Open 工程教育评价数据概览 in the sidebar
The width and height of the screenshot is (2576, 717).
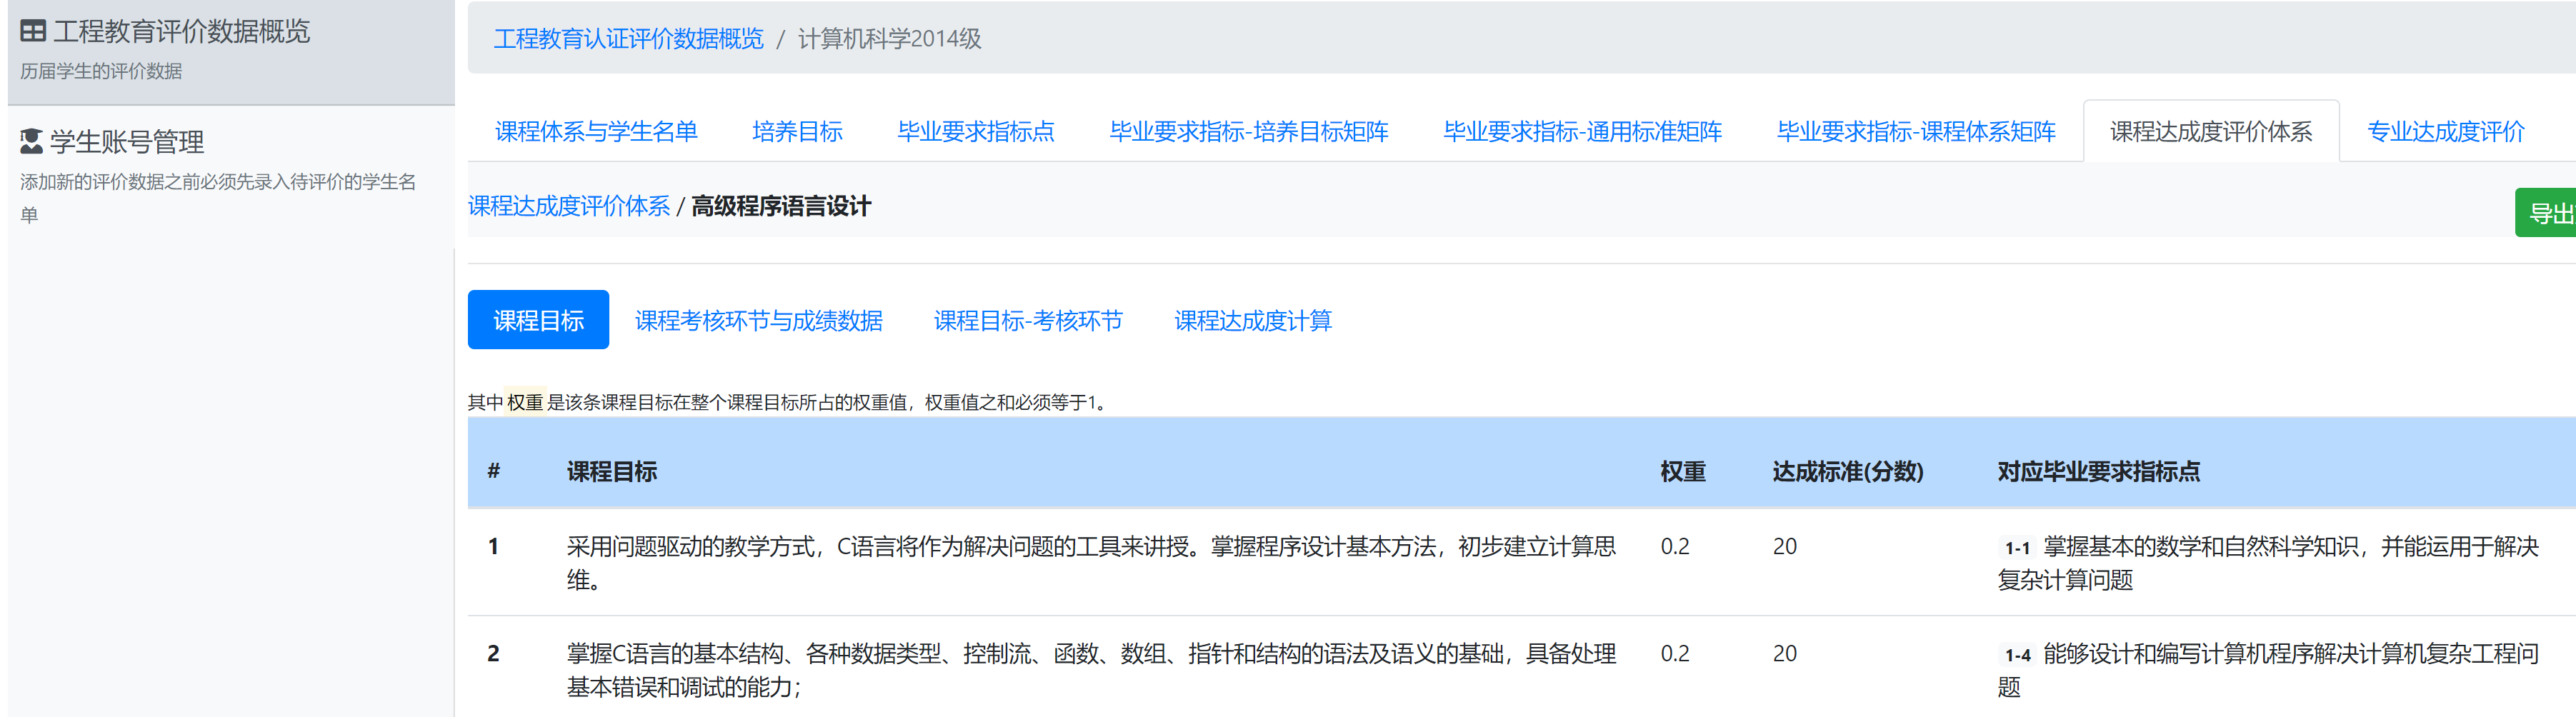coord(231,52)
